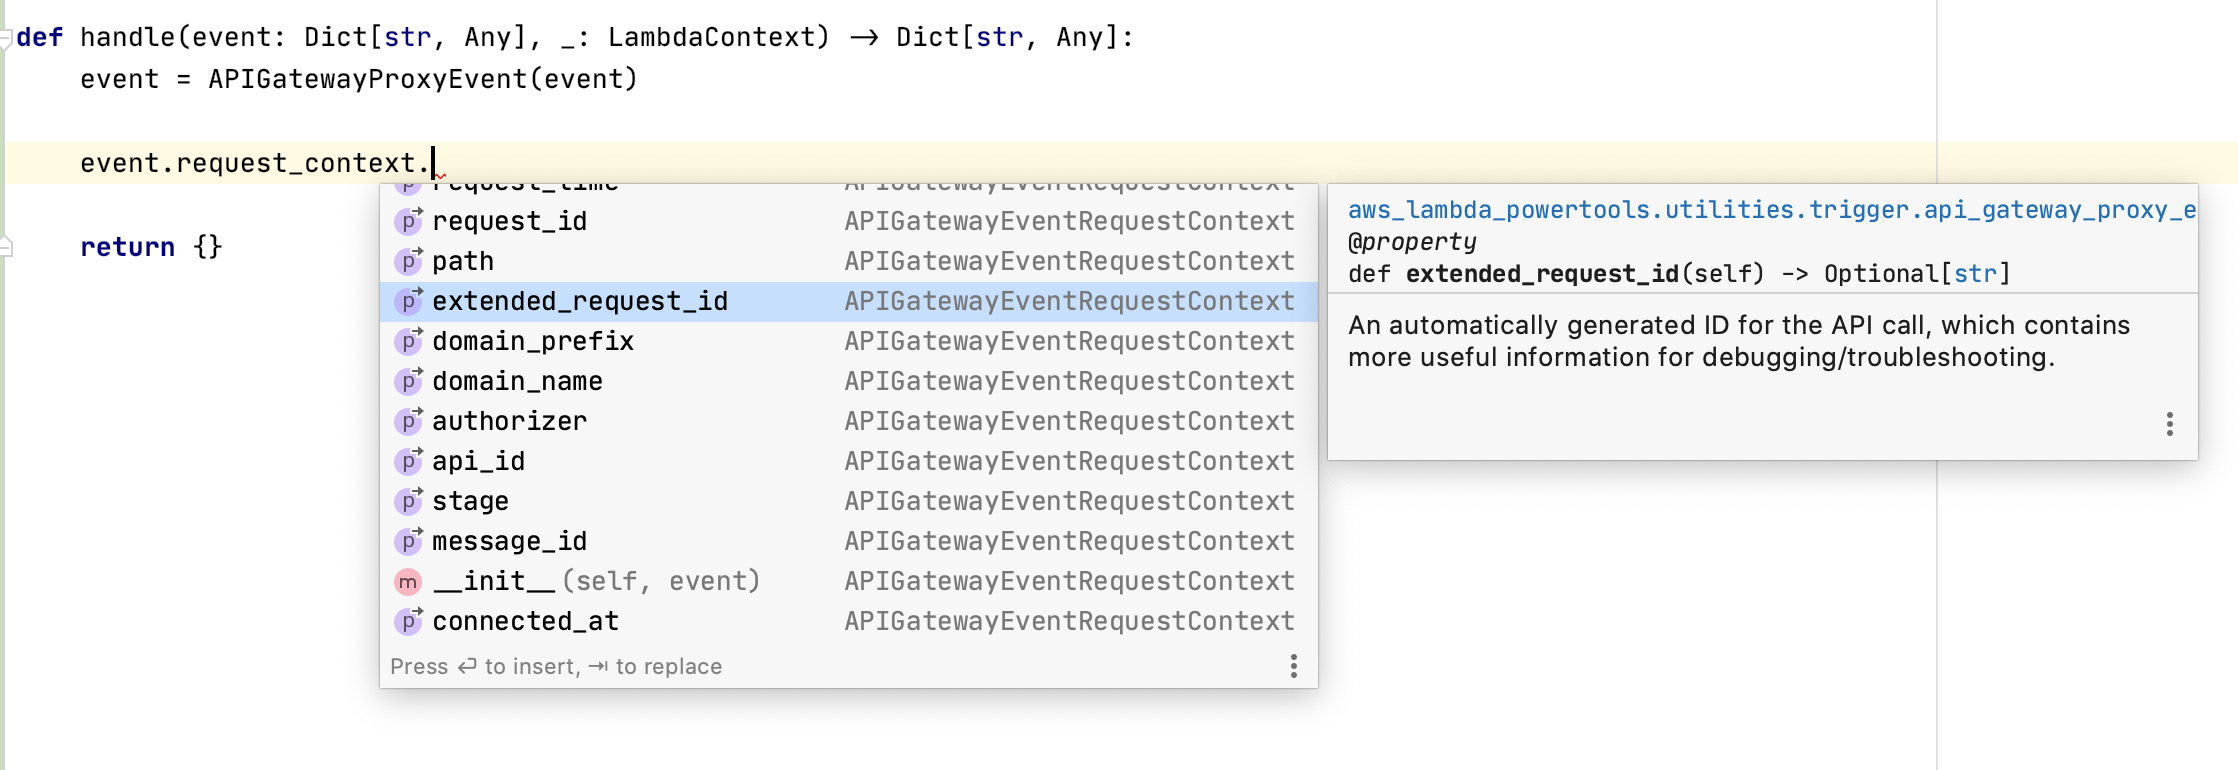
Task: Open completion popup options three-dot menu
Action: [1293, 666]
